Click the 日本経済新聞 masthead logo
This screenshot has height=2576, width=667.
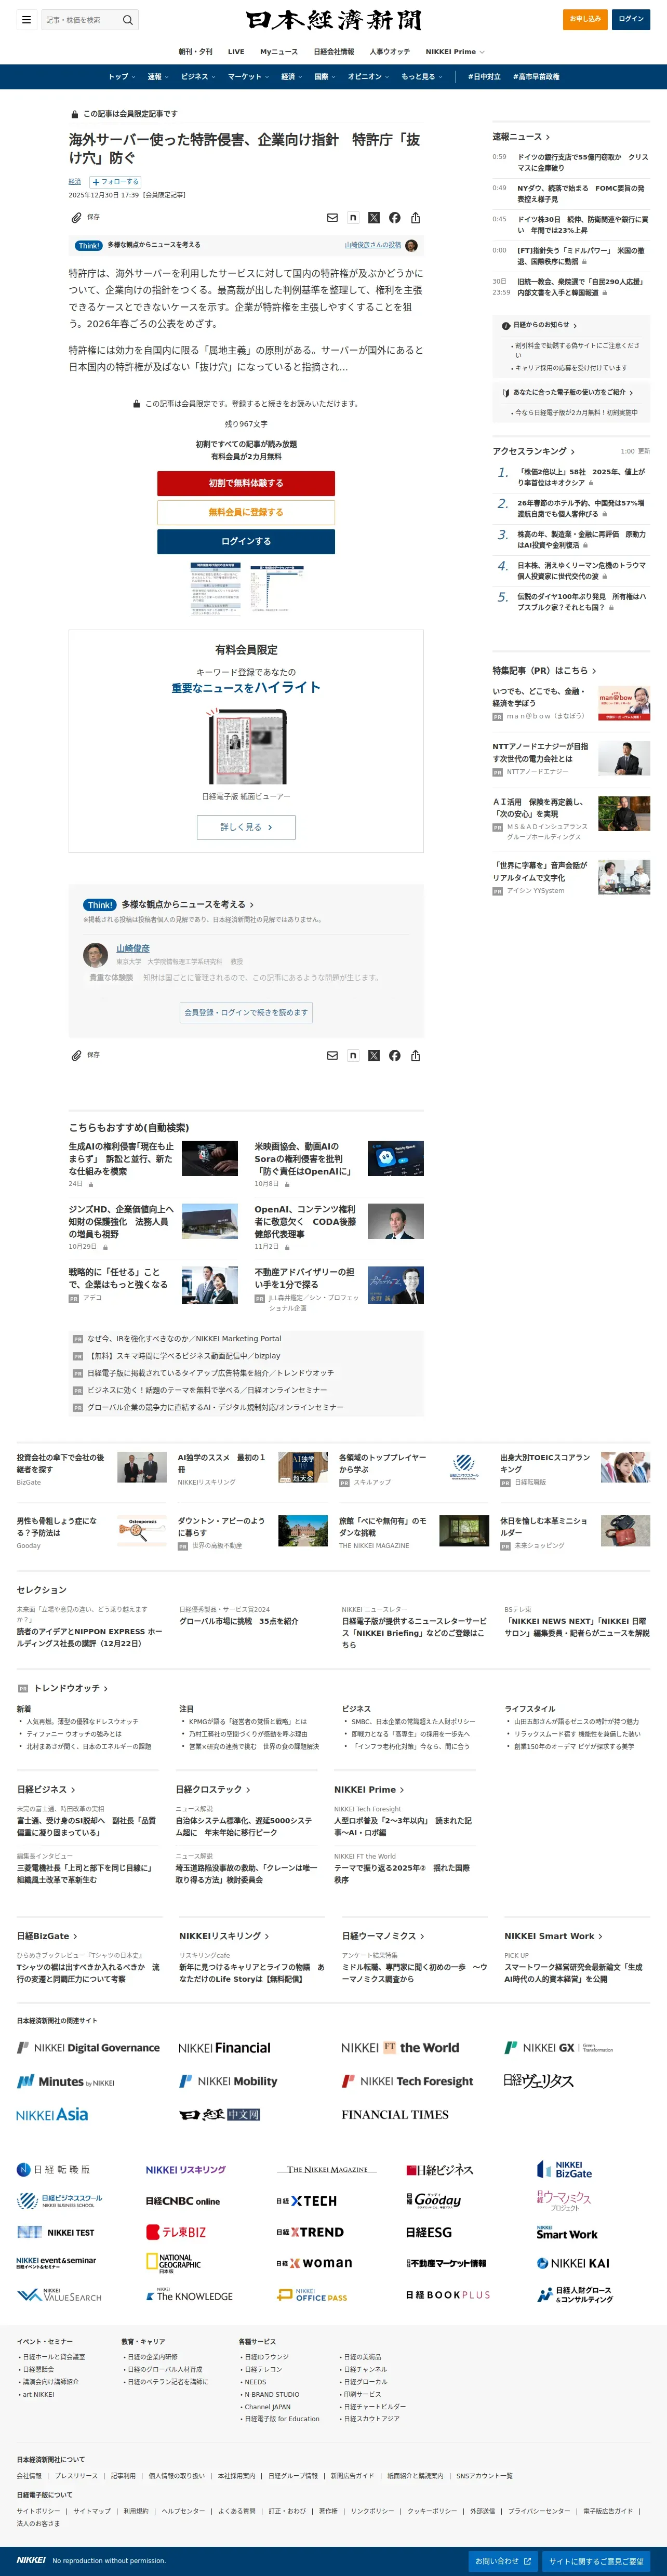point(334,20)
